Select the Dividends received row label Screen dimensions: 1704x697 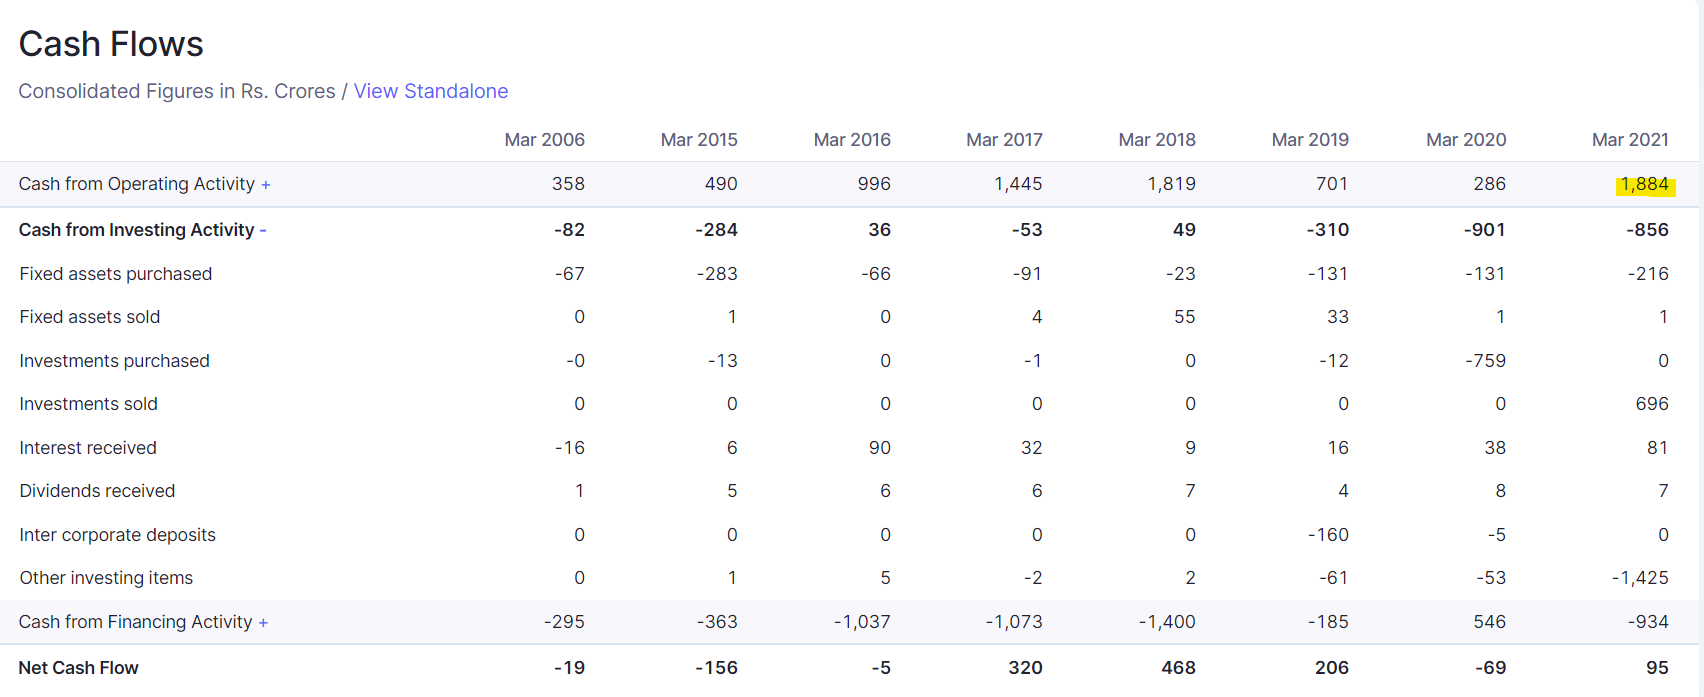tap(97, 491)
